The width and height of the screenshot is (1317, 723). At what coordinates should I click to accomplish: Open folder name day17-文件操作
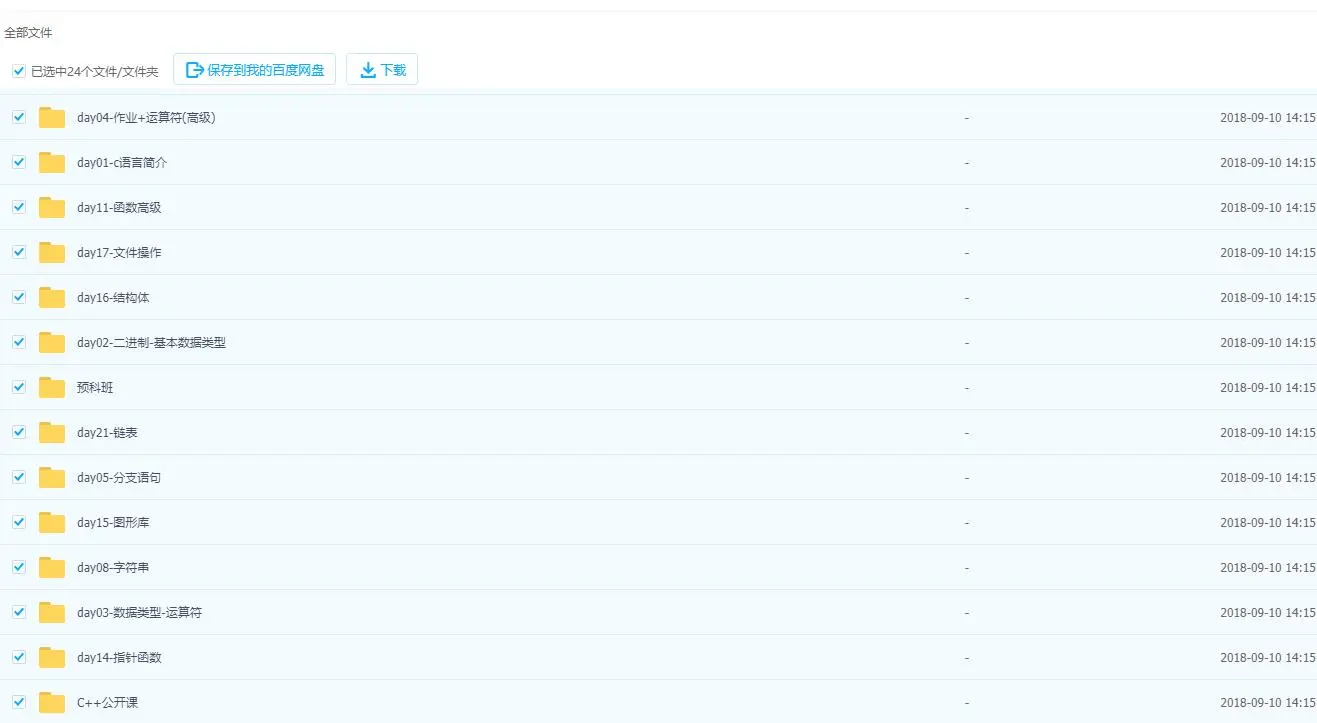click(x=119, y=252)
